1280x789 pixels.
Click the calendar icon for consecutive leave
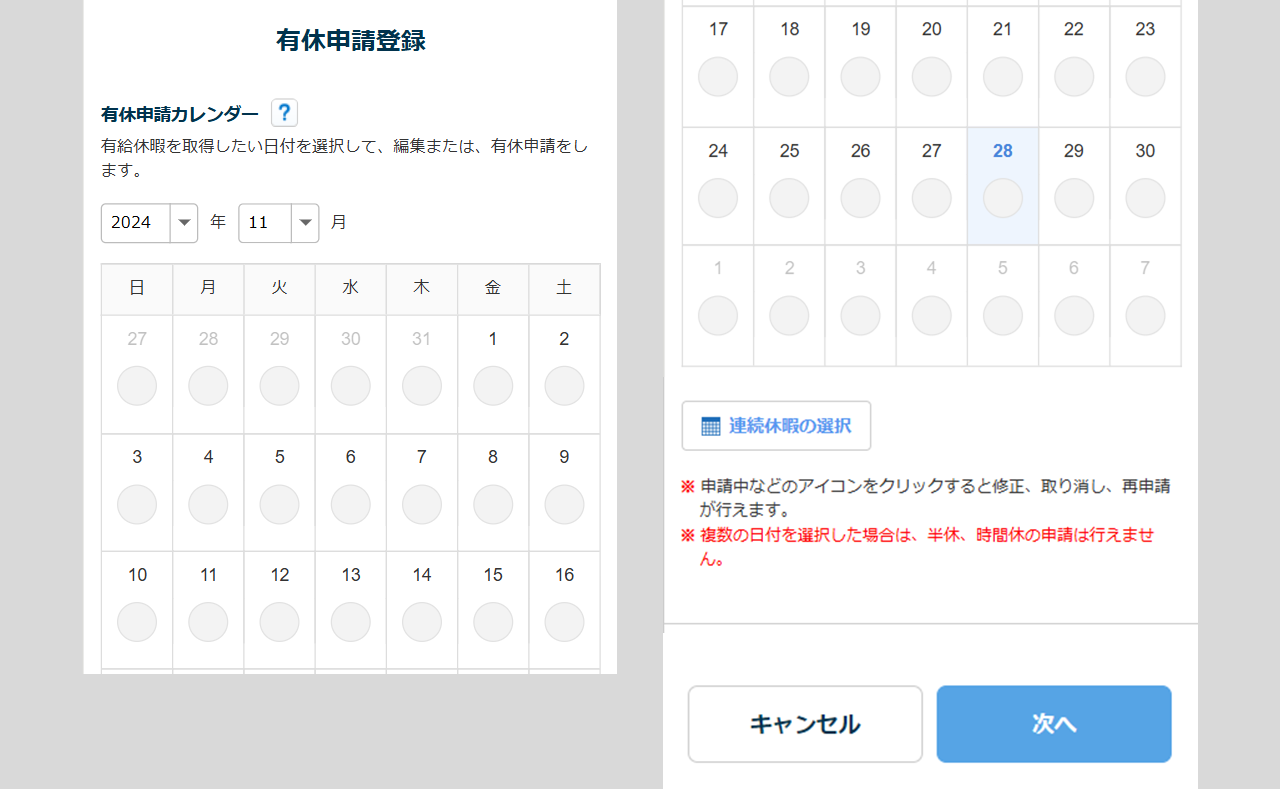(x=711, y=426)
